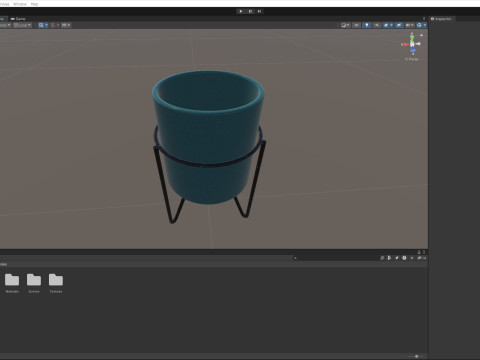This screenshot has height=360, width=480.
Task: Open the Project panel three-dot options menu
Action: pyautogui.click(x=424, y=252)
